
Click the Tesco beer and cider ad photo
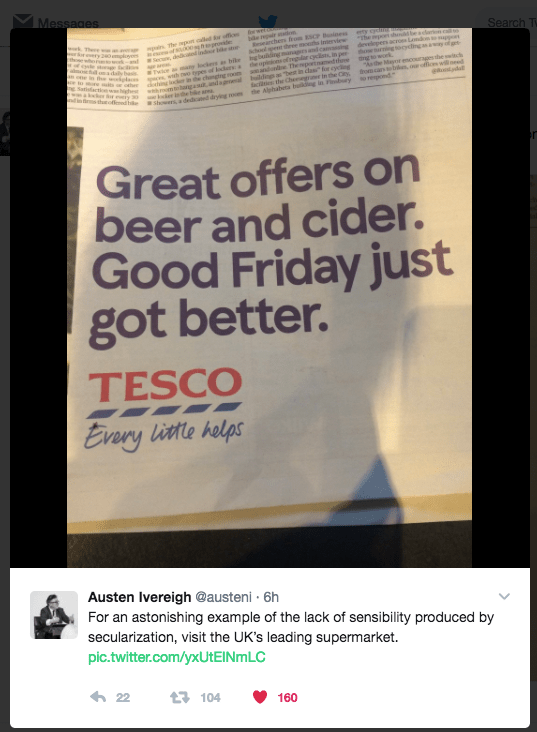(x=269, y=297)
